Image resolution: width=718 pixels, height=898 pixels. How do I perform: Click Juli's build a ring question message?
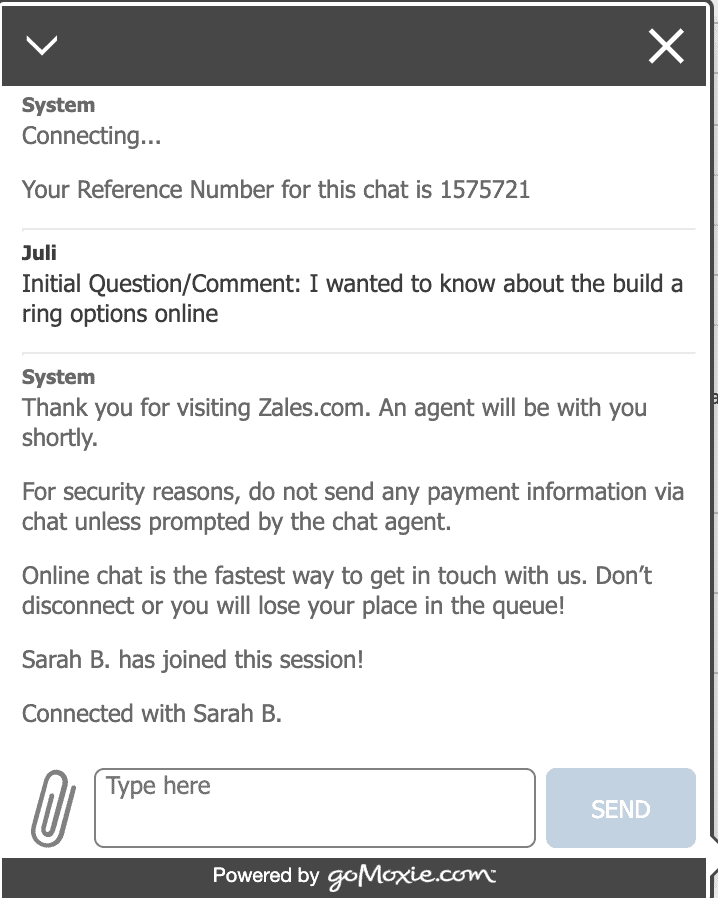[x=352, y=299]
